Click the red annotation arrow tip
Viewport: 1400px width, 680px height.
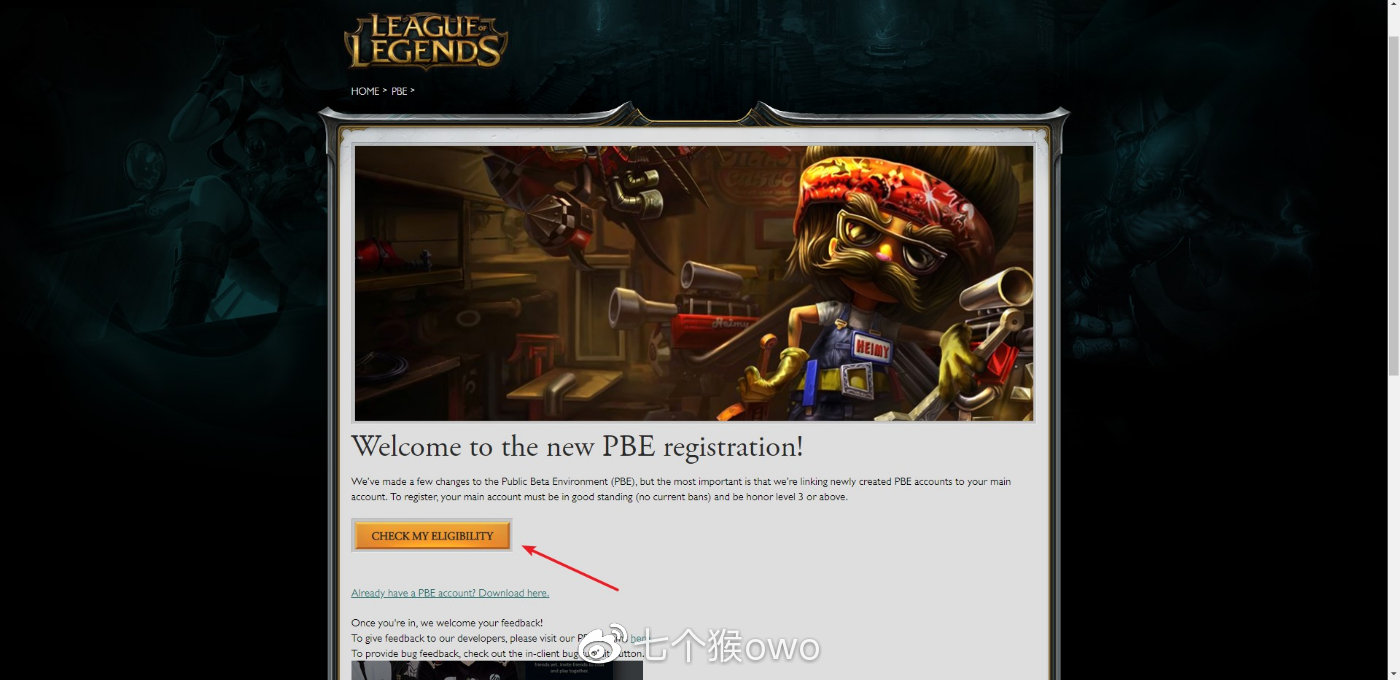point(527,546)
